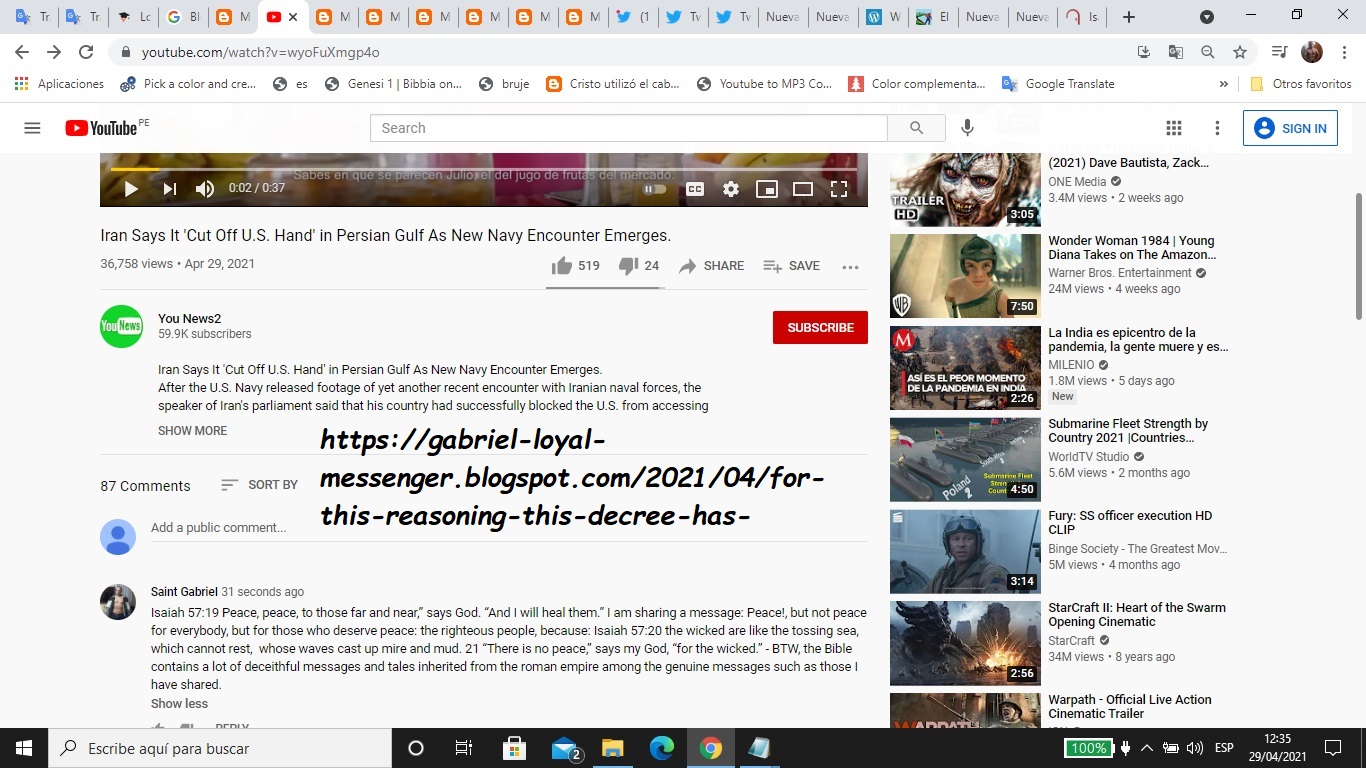1366x768 pixels.
Task: Expand description with SHOW MORE
Action: click(x=192, y=431)
